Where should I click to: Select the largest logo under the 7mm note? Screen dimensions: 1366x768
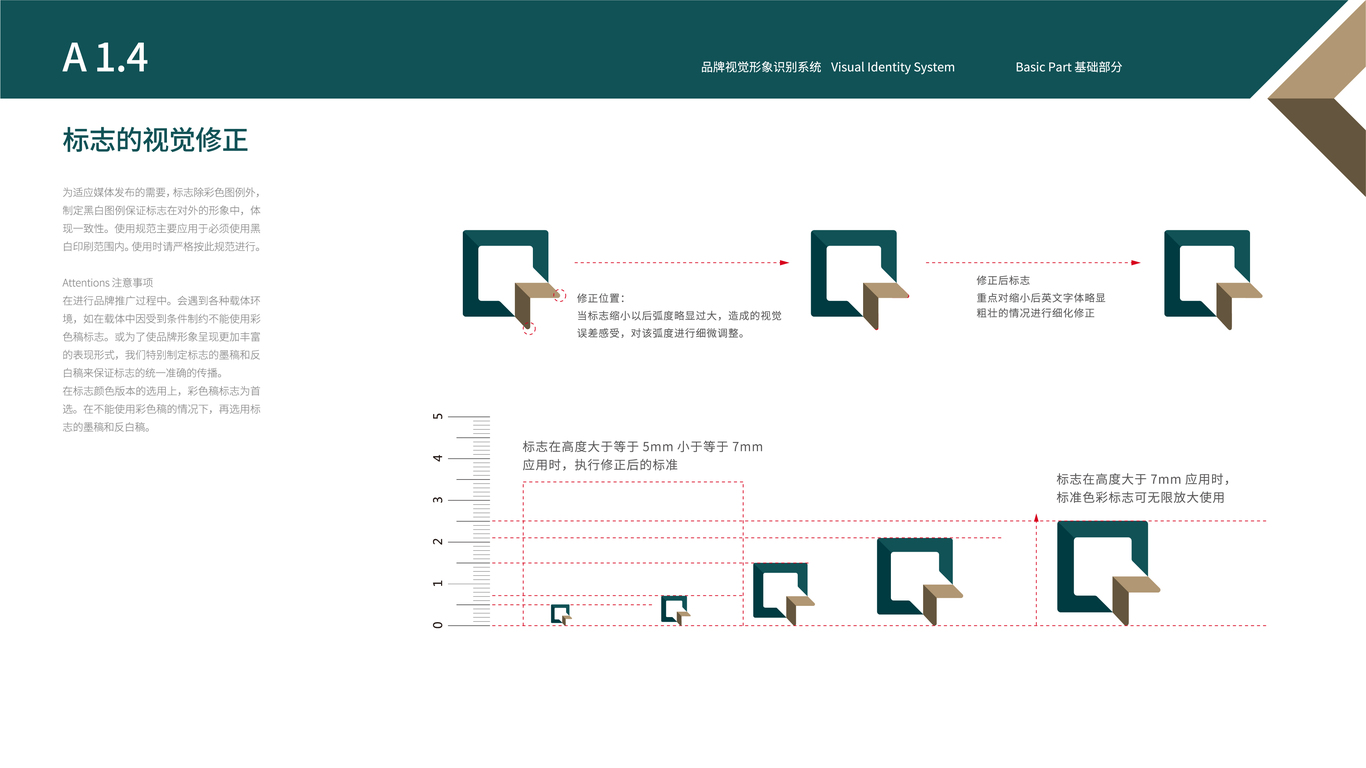pyautogui.click(x=1108, y=573)
